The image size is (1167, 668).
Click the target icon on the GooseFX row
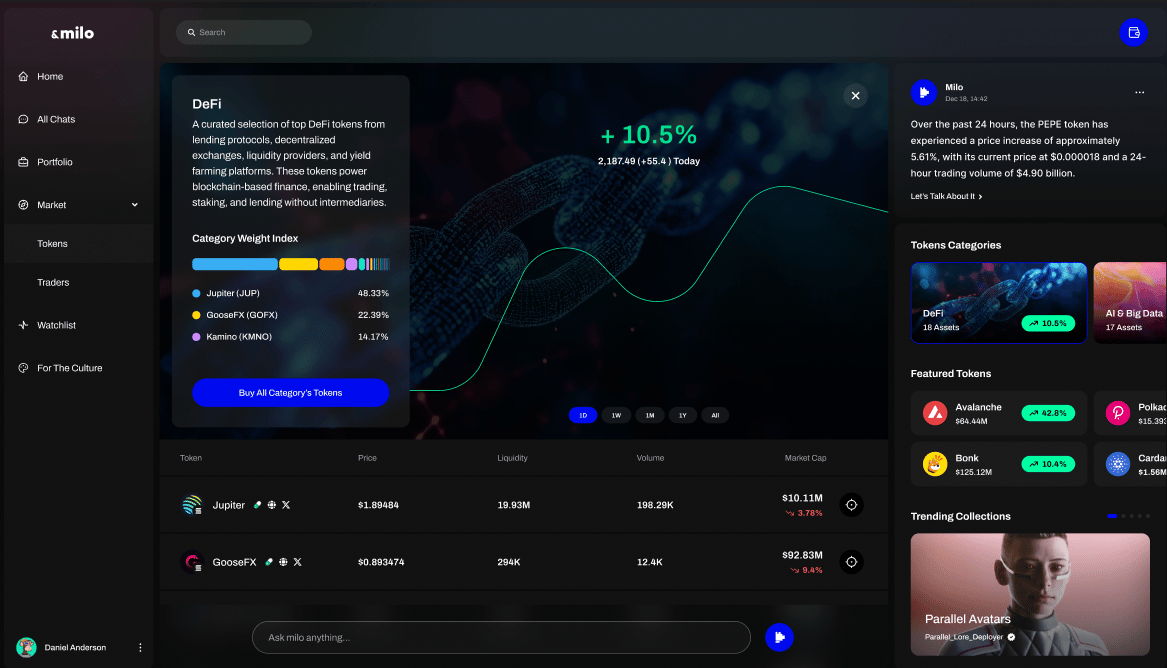[851, 561]
